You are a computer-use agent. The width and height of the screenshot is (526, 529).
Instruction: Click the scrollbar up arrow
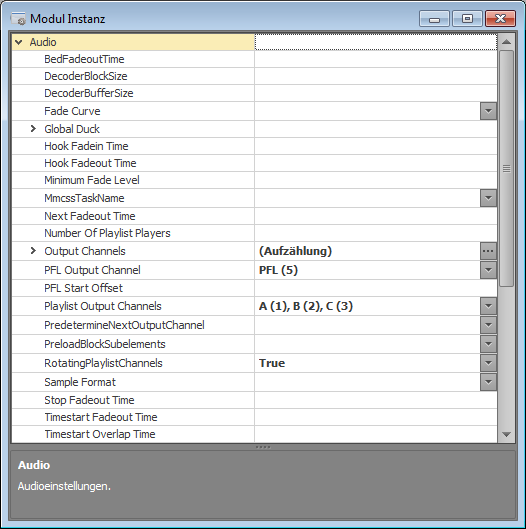pyautogui.click(x=506, y=42)
